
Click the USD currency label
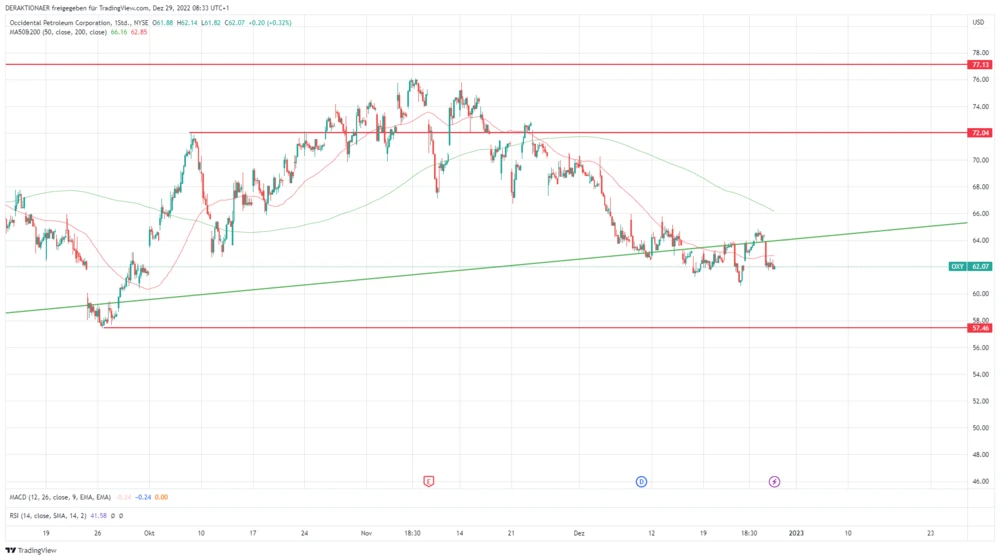(977, 22)
